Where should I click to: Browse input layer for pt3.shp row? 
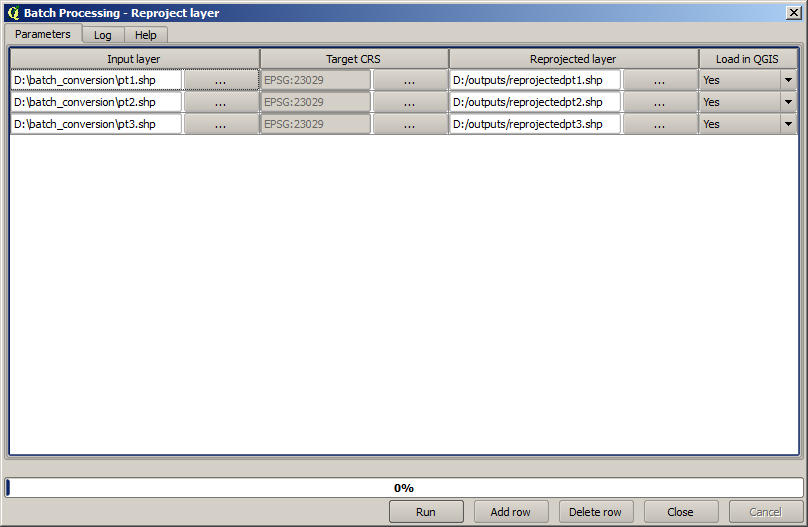pyautogui.click(x=220, y=124)
